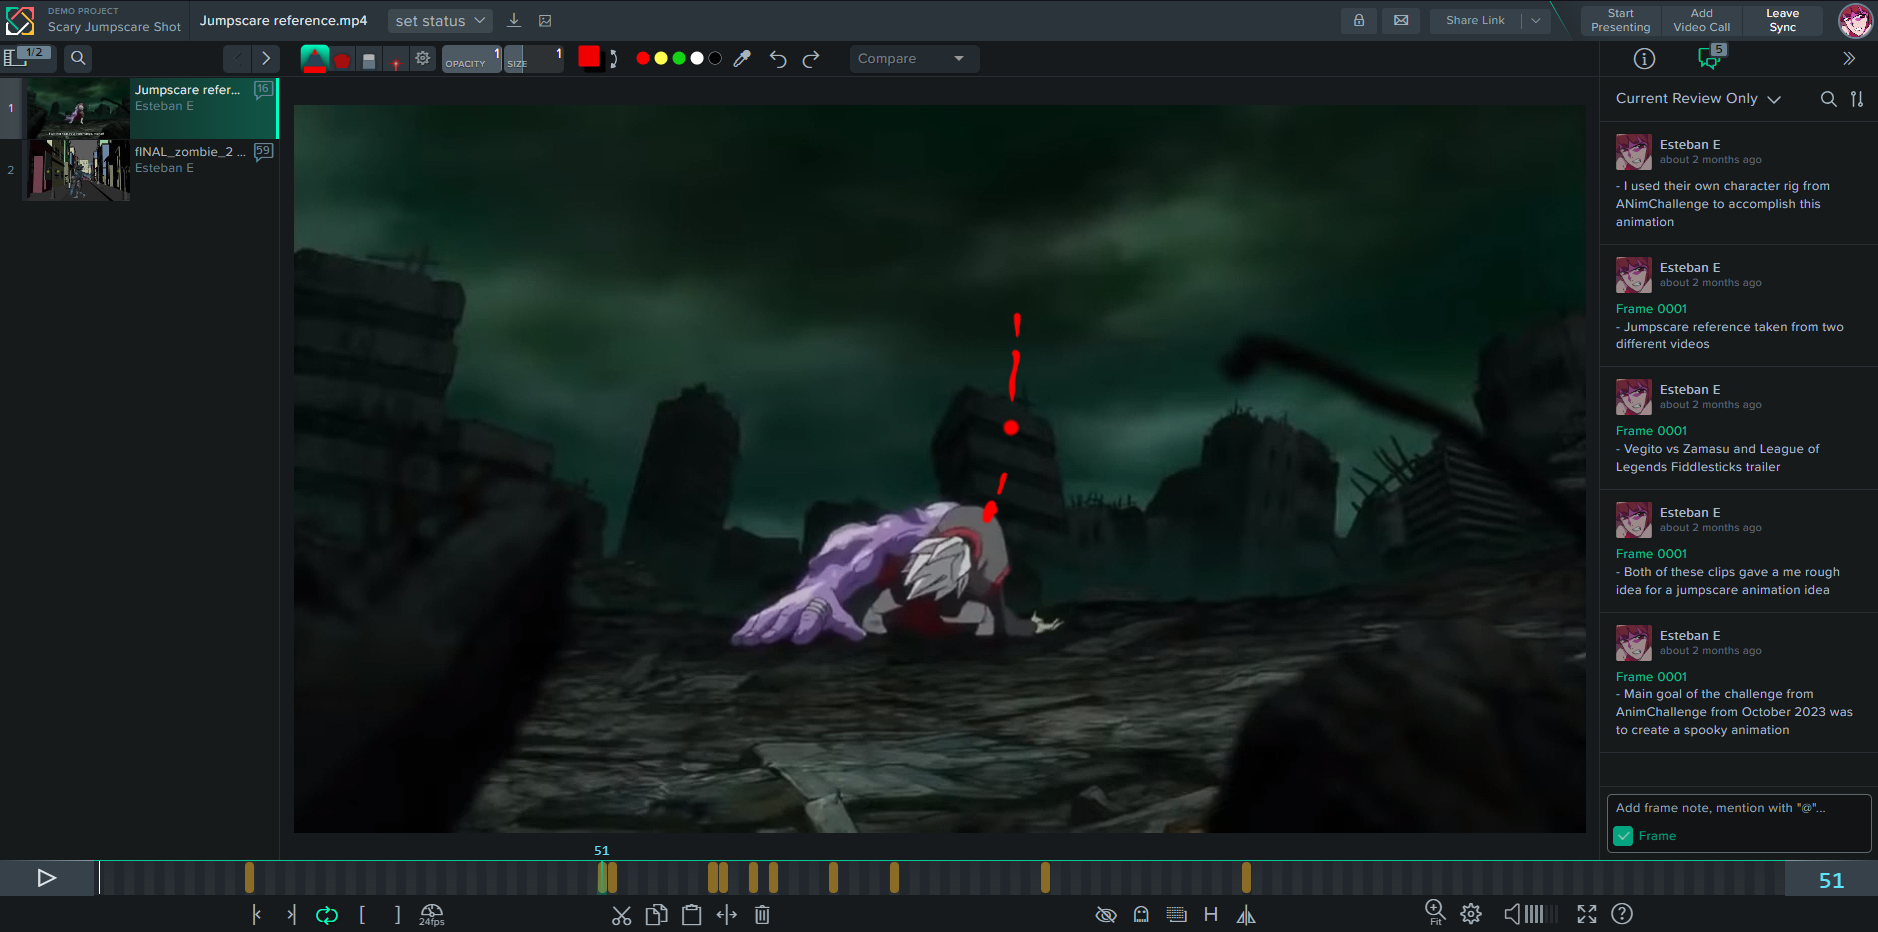
Task: Open the Current Review Only filter dropdown
Action: [1698, 98]
